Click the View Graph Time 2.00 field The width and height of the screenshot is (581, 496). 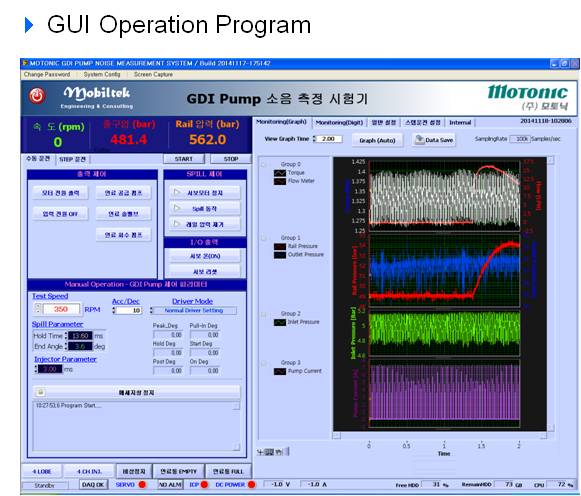tap(329, 139)
